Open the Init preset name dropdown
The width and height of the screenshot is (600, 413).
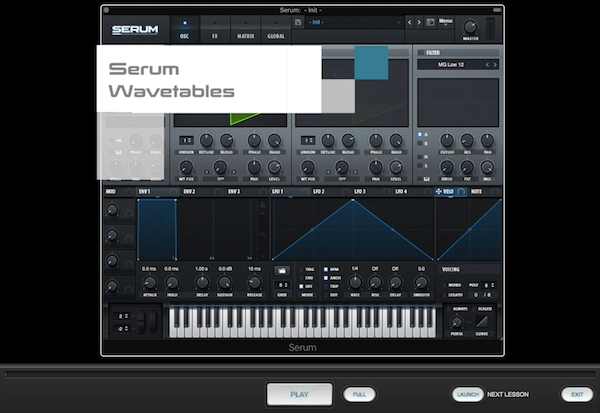[354, 22]
